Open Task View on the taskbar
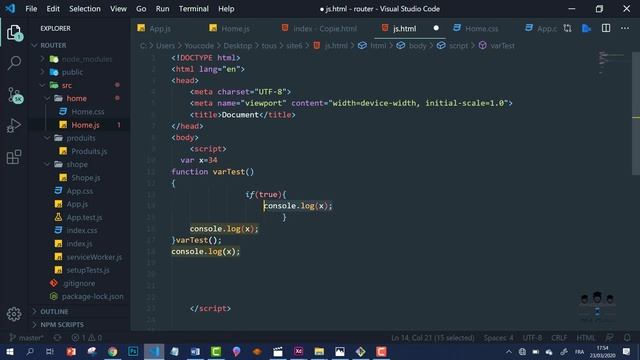This screenshot has height=360, width=640. [x=50, y=351]
